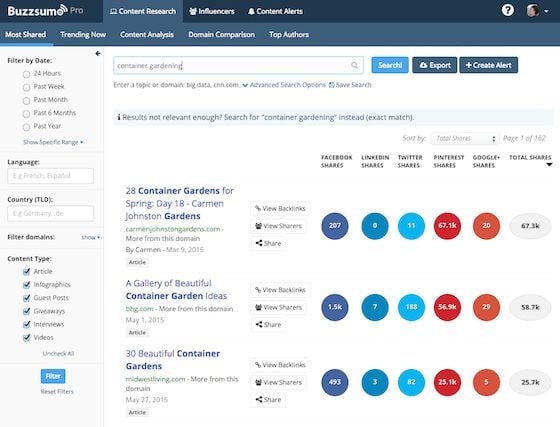Click the LinkedIn shares circle showing 0

(x=375, y=226)
